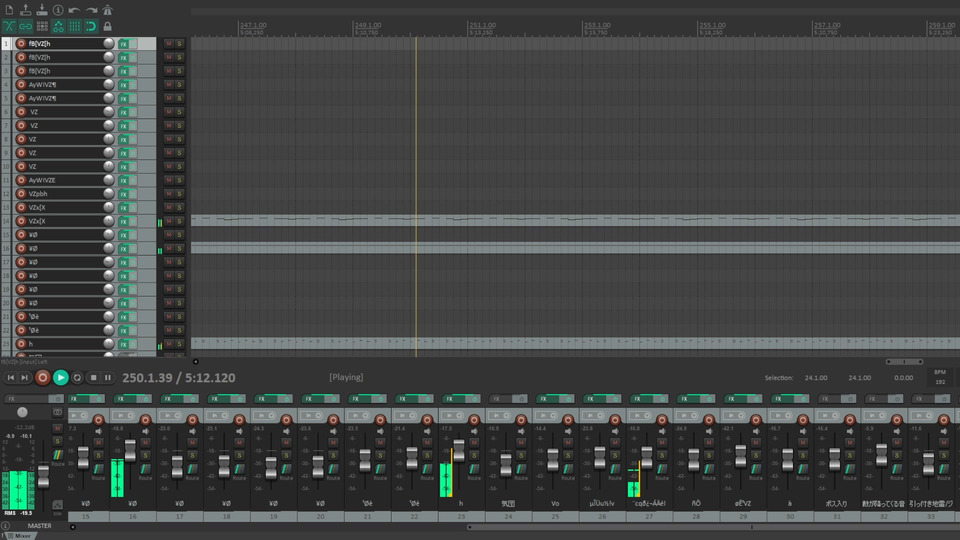The width and height of the screenshot is (960, 540).
Task: Open the master track FX button
Action: click(x=27, y=399)
